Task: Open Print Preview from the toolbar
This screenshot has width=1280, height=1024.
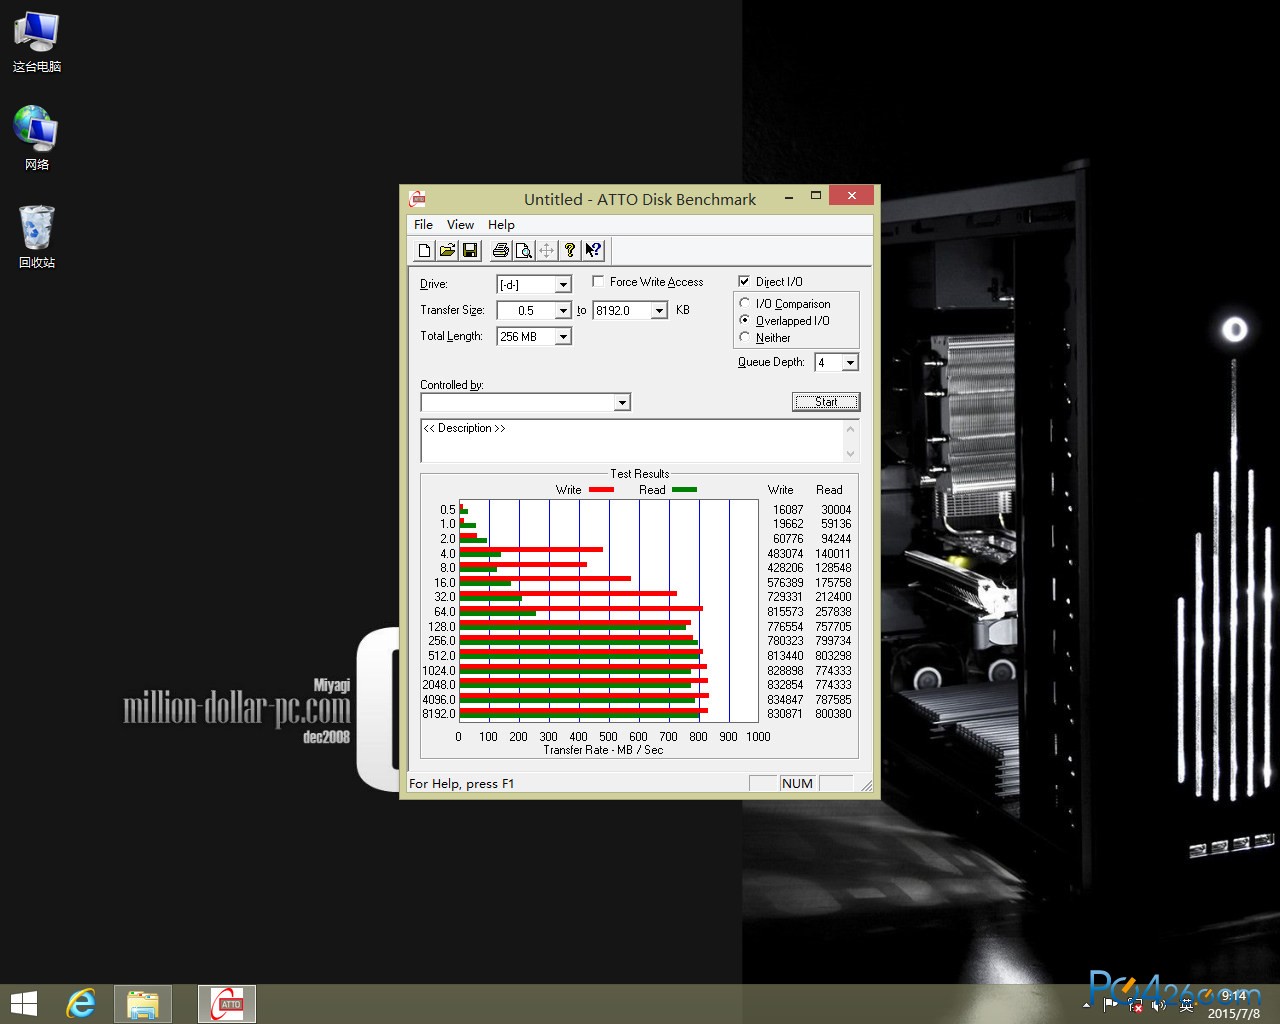Action: [x=523, y=250]
